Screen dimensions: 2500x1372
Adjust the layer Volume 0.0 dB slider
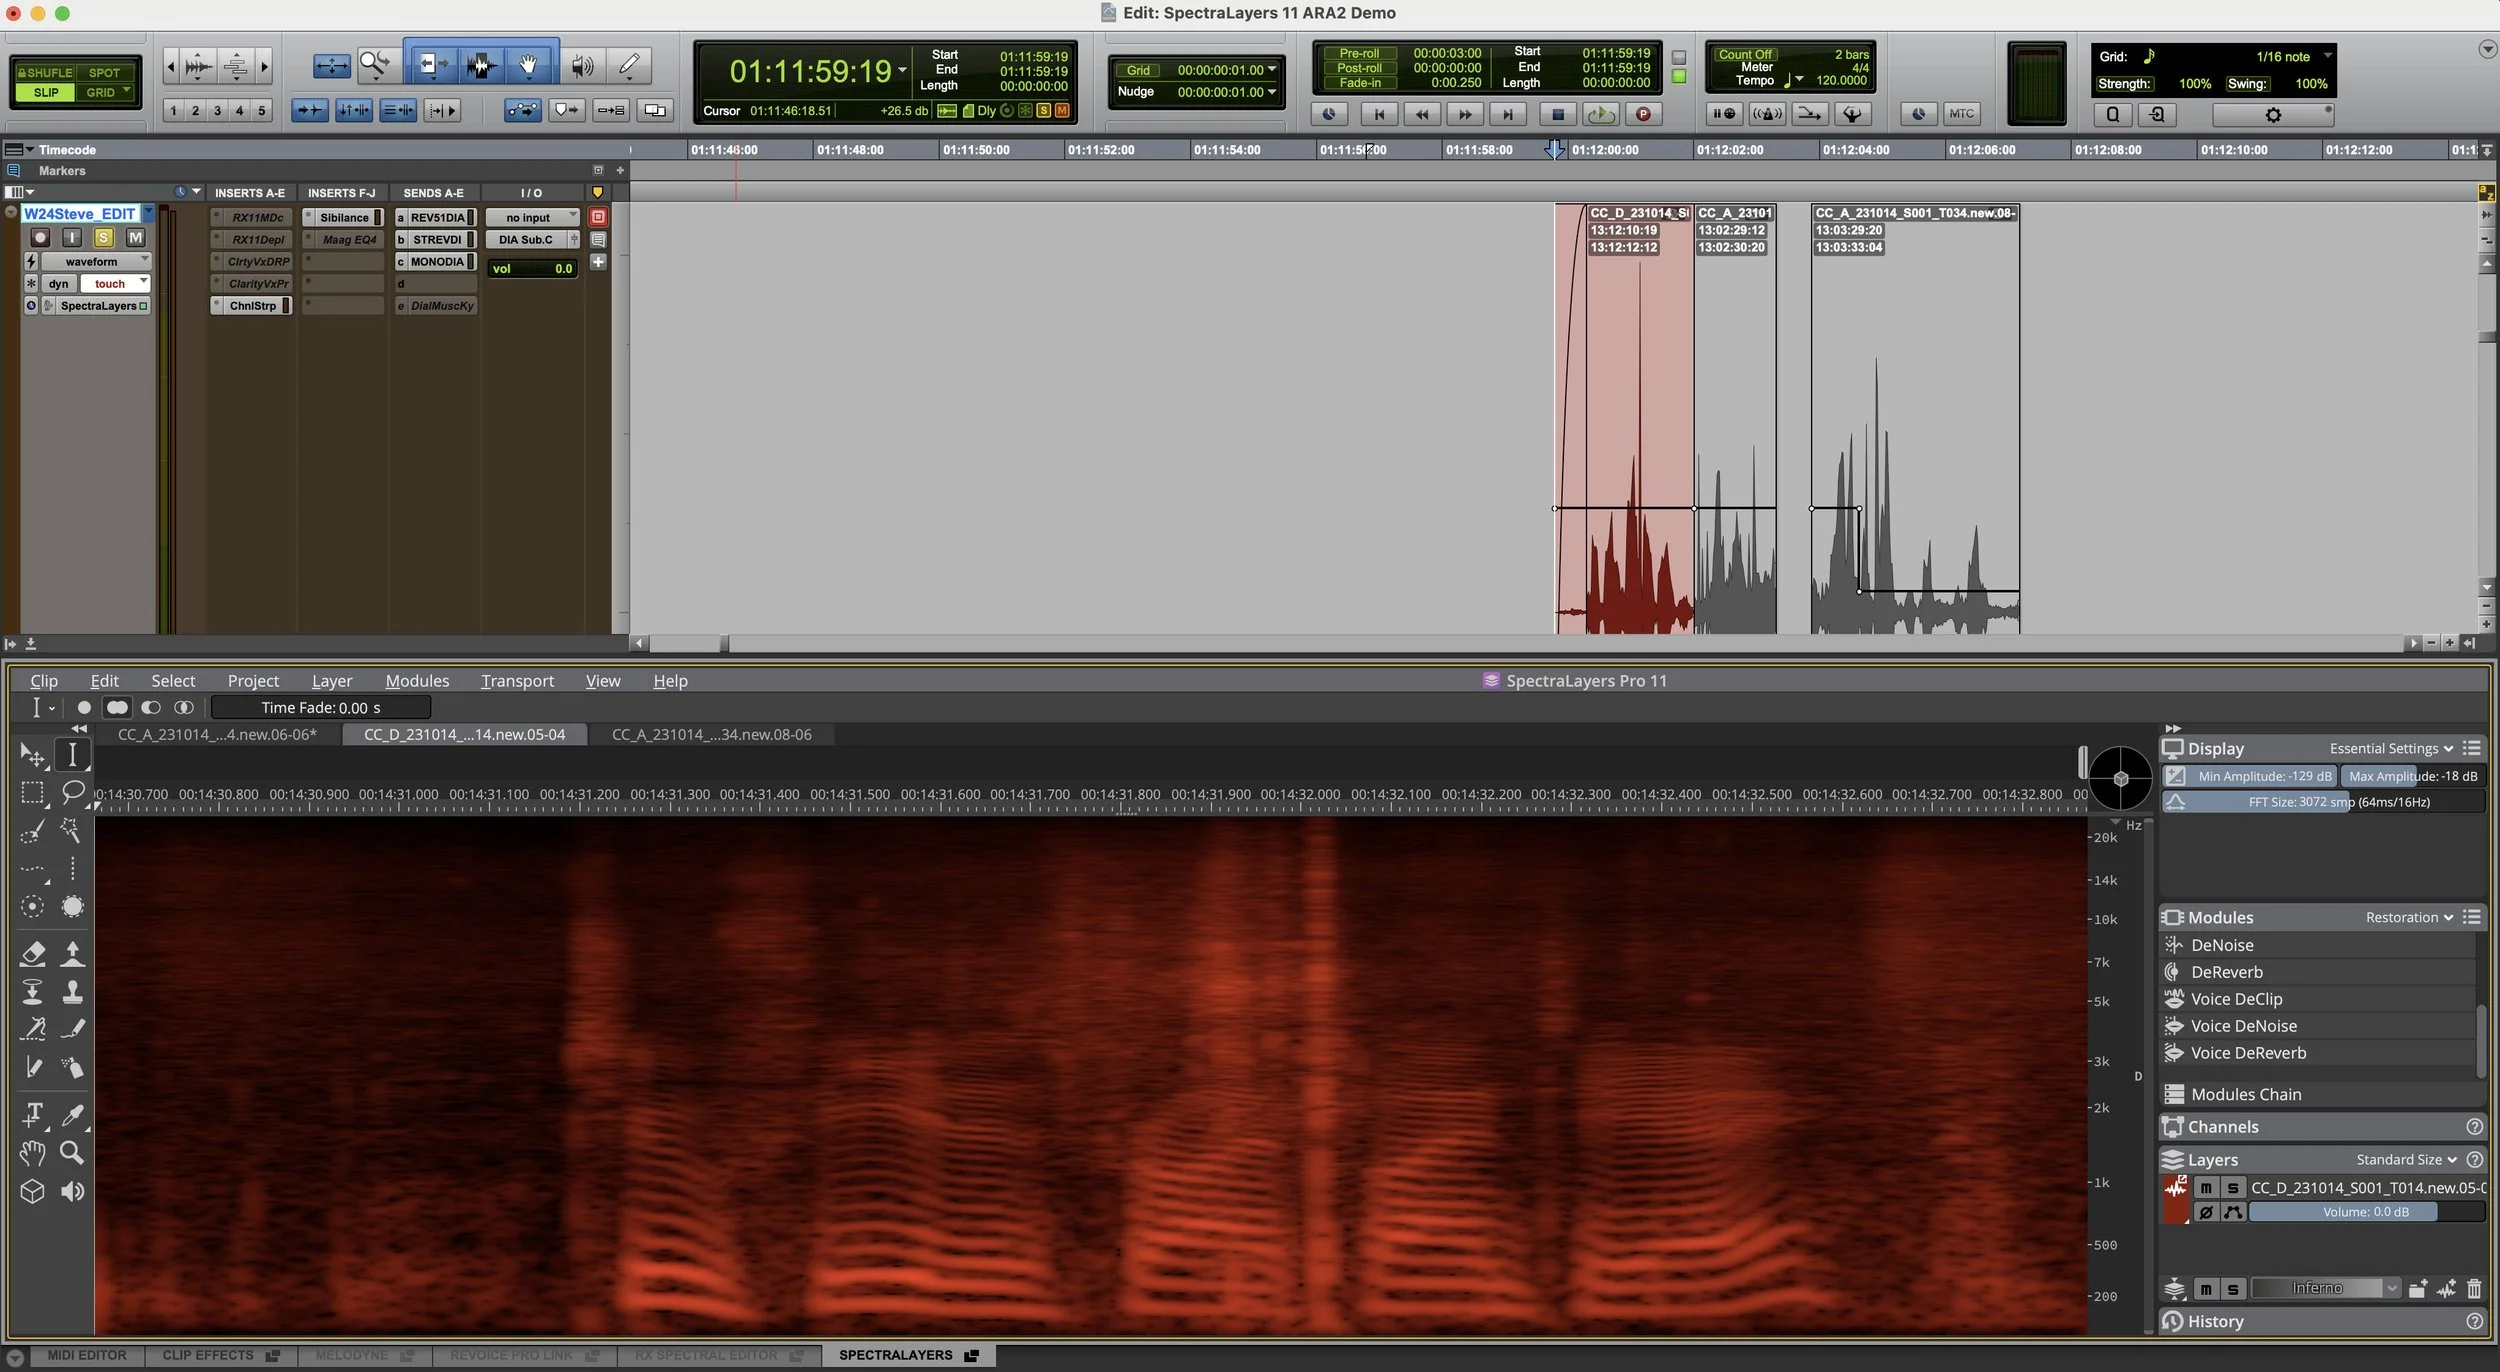2364,1212
